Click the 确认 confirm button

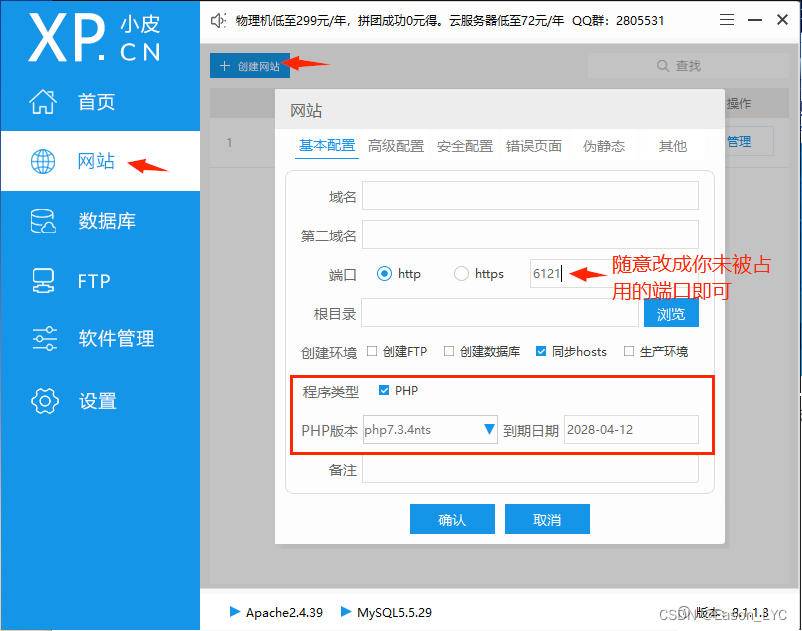click(x=452, y=520)
